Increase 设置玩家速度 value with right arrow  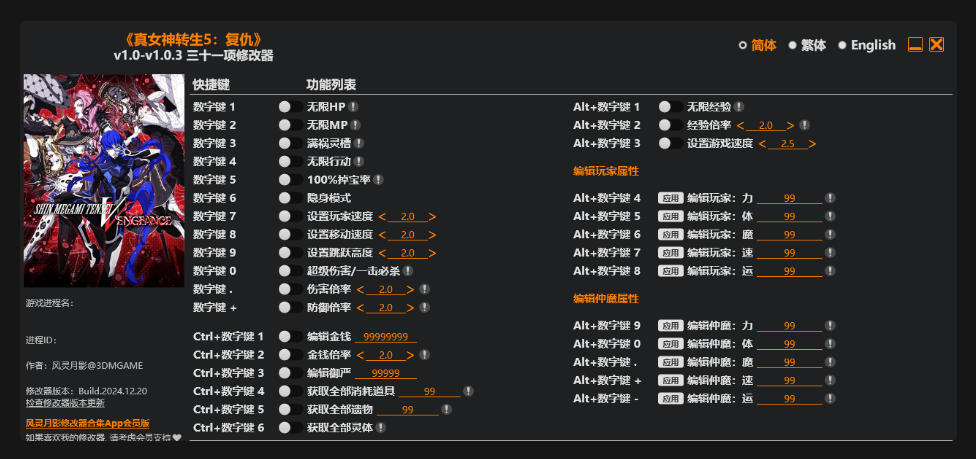point(432,217)
